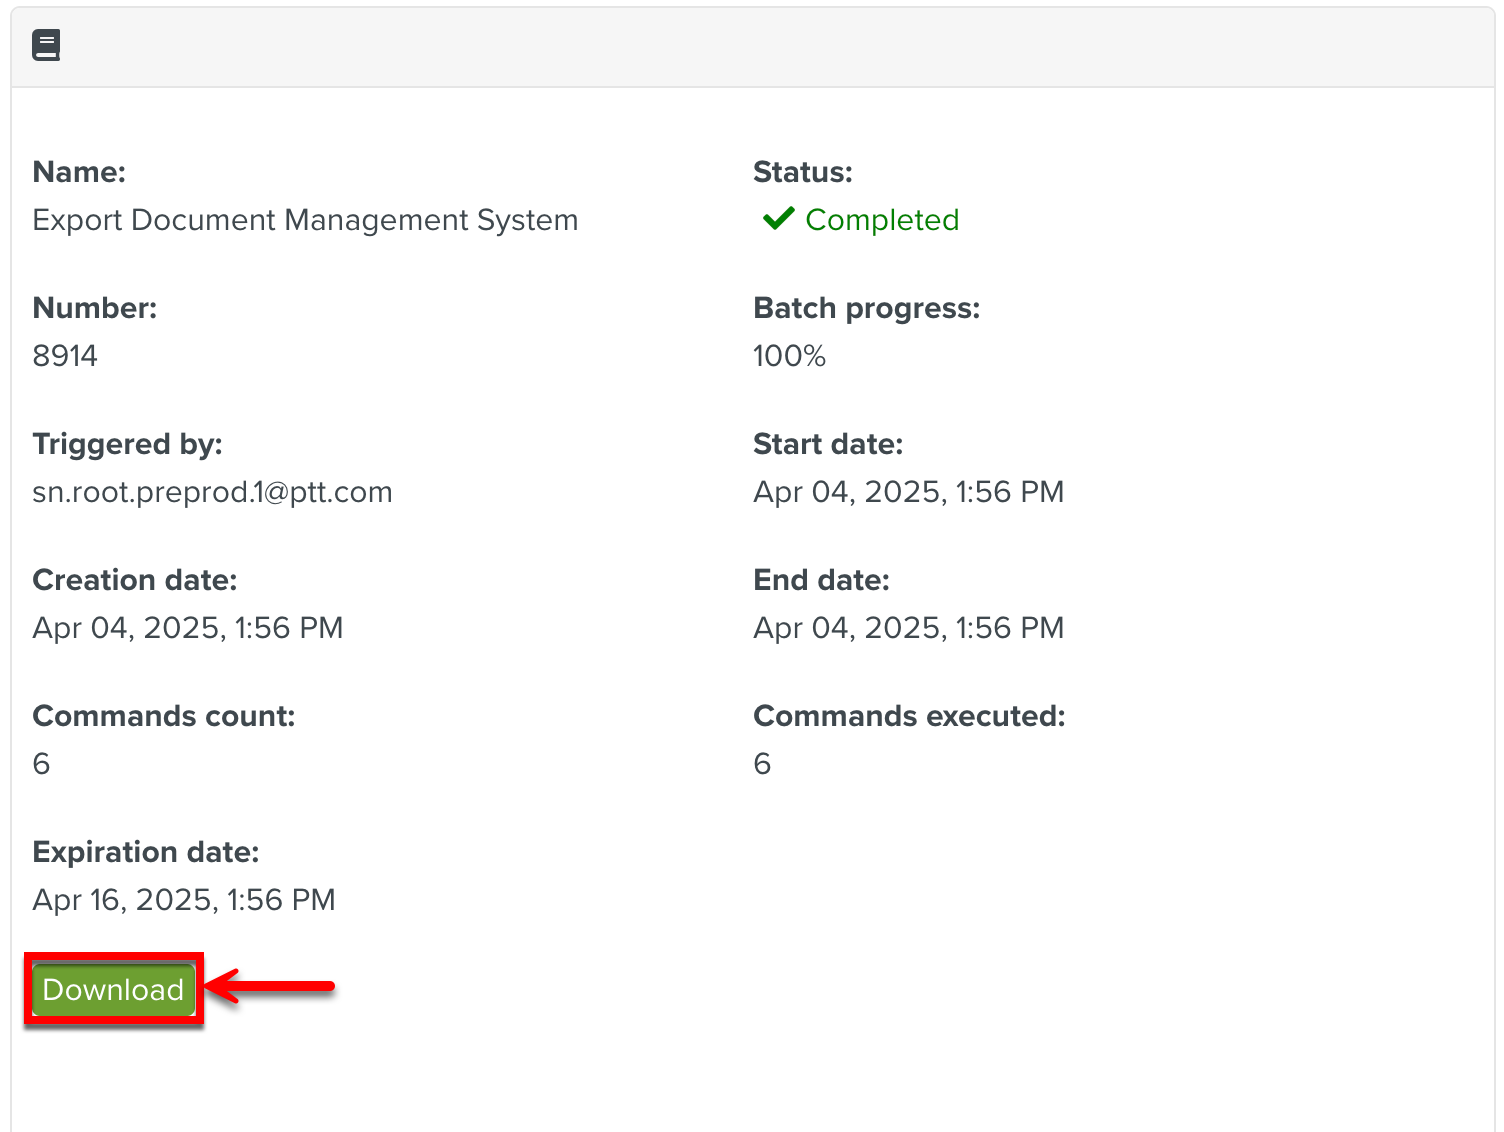Click the book icon in the header

[46, 45]
